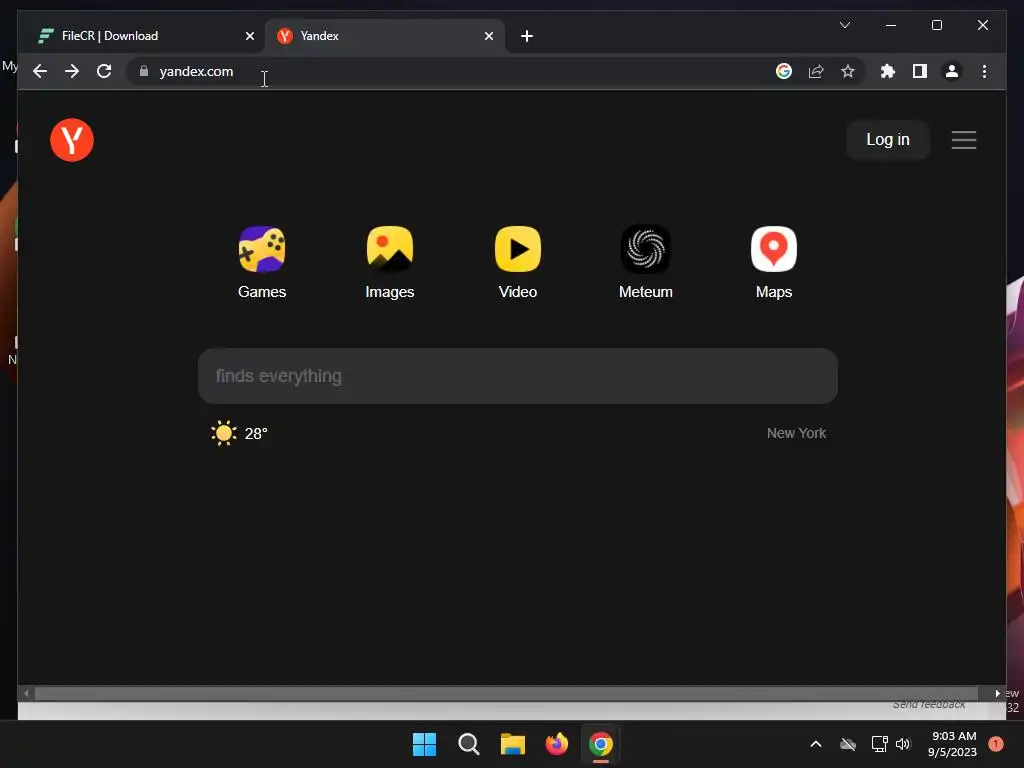Open the notification badge
This screenshot has height=768, width=1024.
click(x=995, y=743)
